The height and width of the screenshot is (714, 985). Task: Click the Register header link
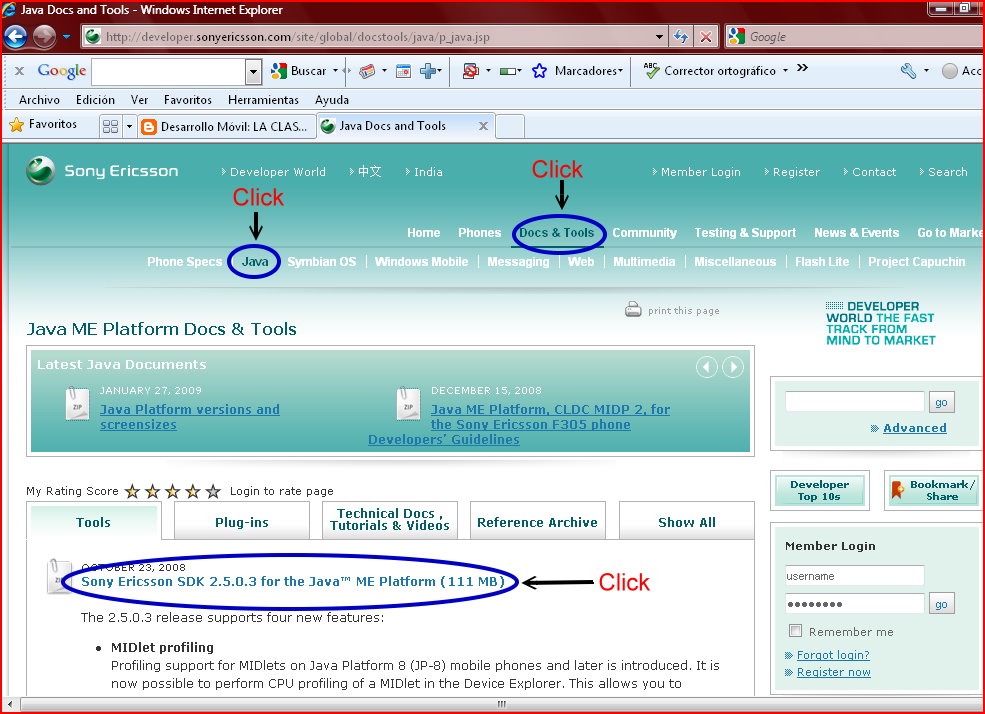click(x=796, y=172)
